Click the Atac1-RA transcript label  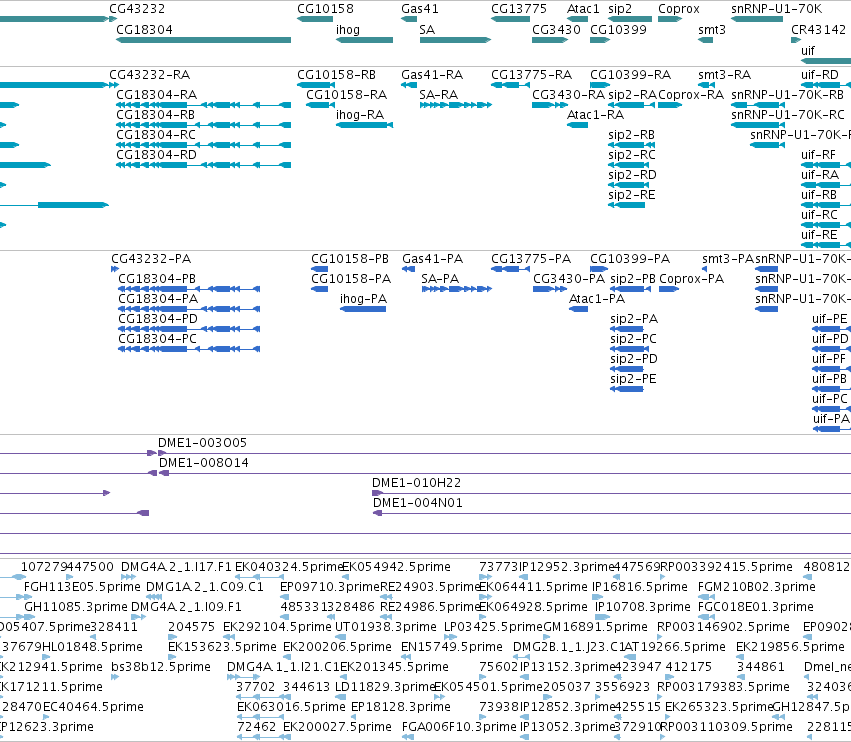(595, 115)
